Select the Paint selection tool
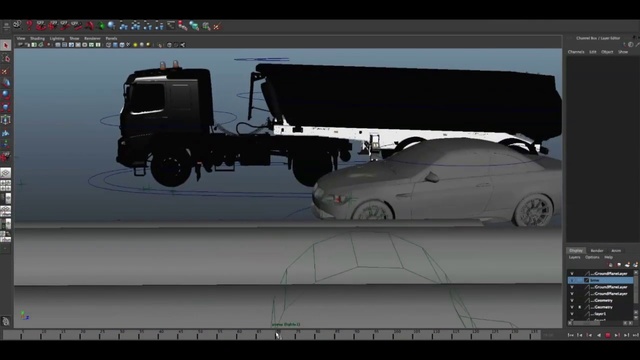 pyautogui.click(x=6, y=71)
